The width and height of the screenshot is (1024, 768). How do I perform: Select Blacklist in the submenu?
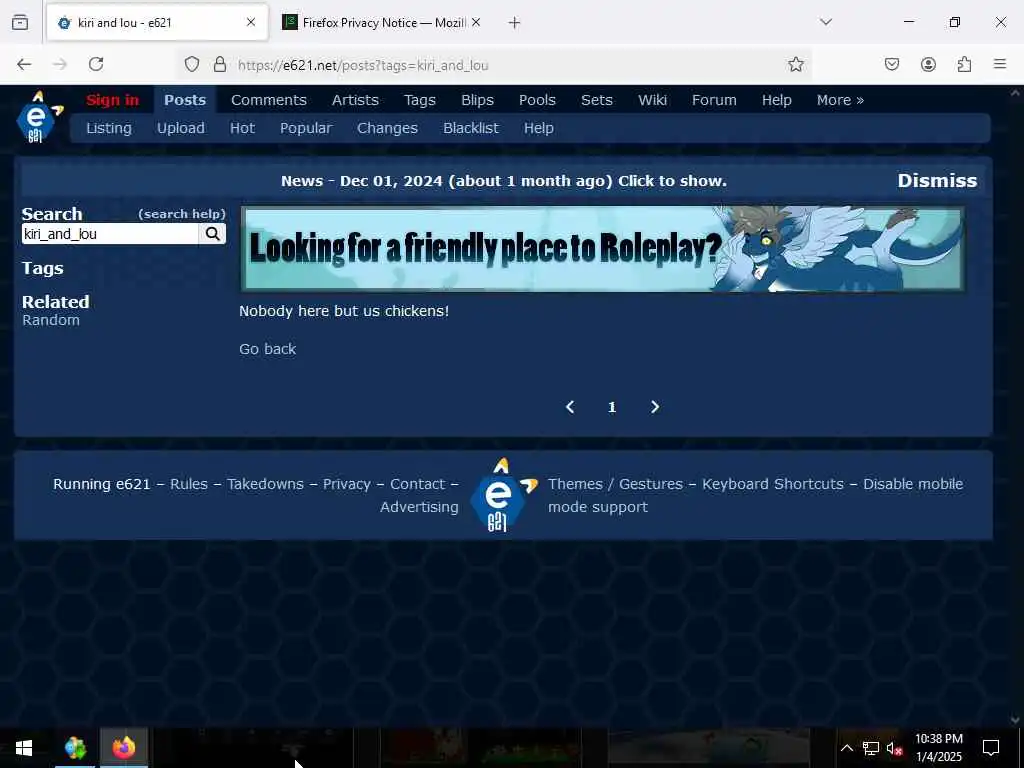pyautogui.click(x=471, y=128)
